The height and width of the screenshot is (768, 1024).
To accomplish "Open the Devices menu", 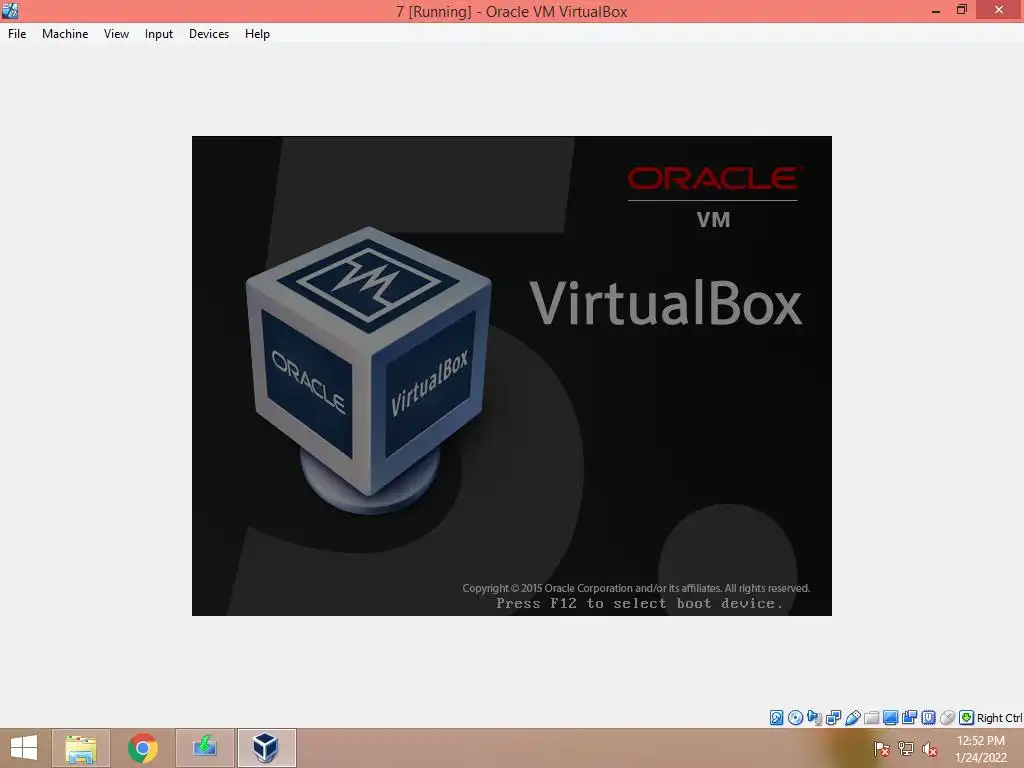I will tap(209, 34).
